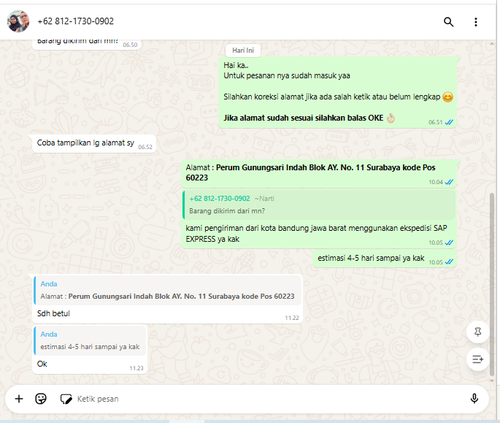Open contact profile picture in header
Viewport: 500px width, 423px height.
tap(18, 21)
